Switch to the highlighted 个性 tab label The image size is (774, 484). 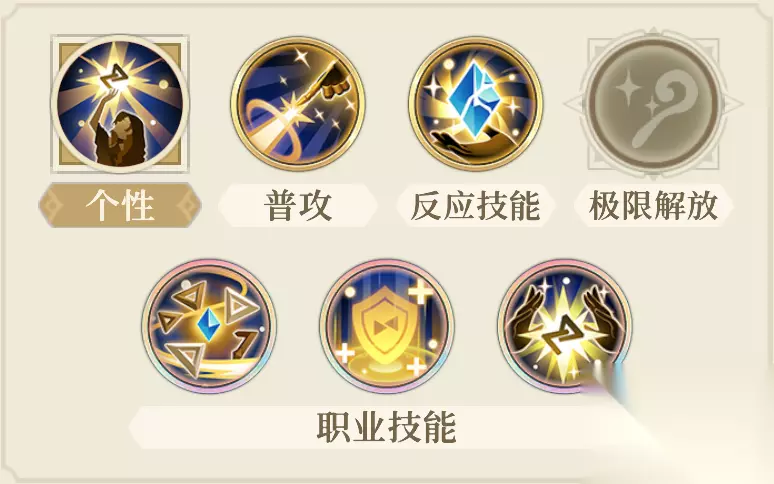point(120,205)
